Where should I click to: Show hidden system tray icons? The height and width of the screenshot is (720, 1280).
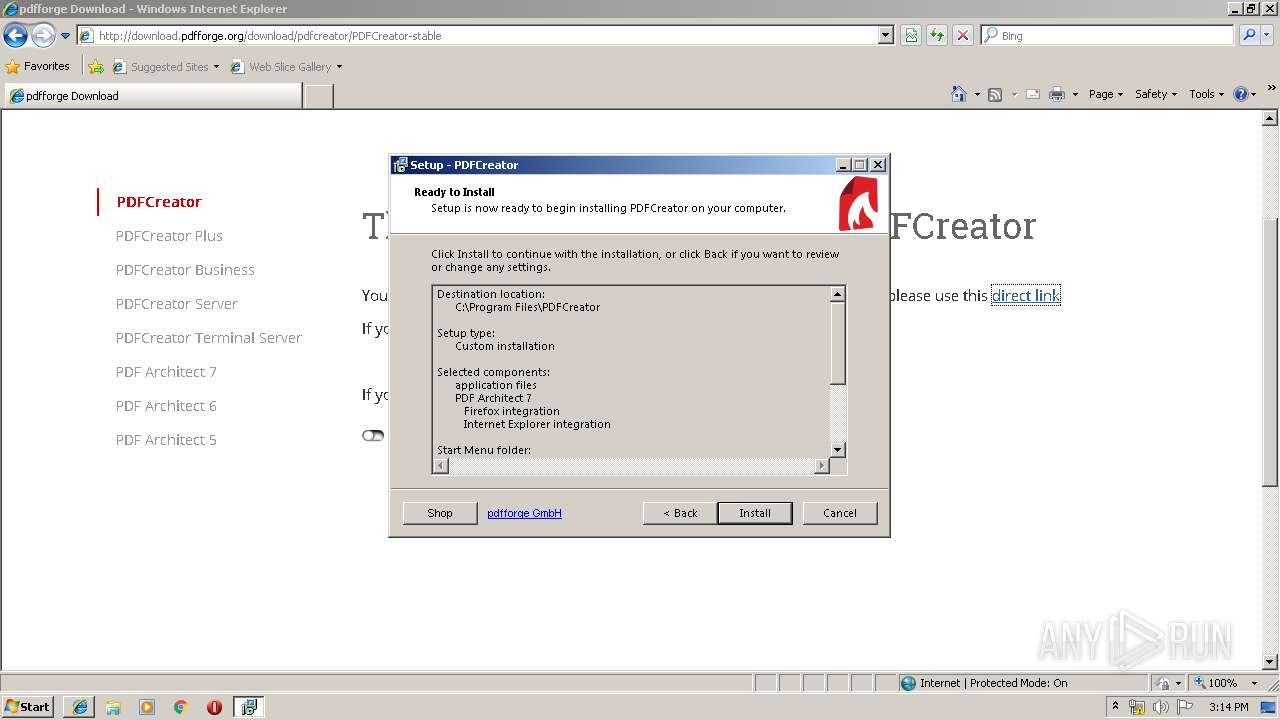pos(1115,707)
